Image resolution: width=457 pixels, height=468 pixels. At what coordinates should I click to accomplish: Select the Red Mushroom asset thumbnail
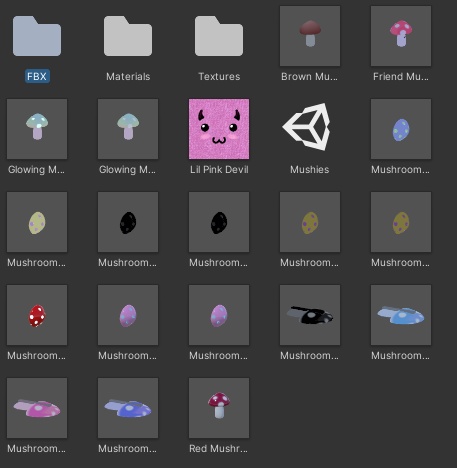click(219, 408)
